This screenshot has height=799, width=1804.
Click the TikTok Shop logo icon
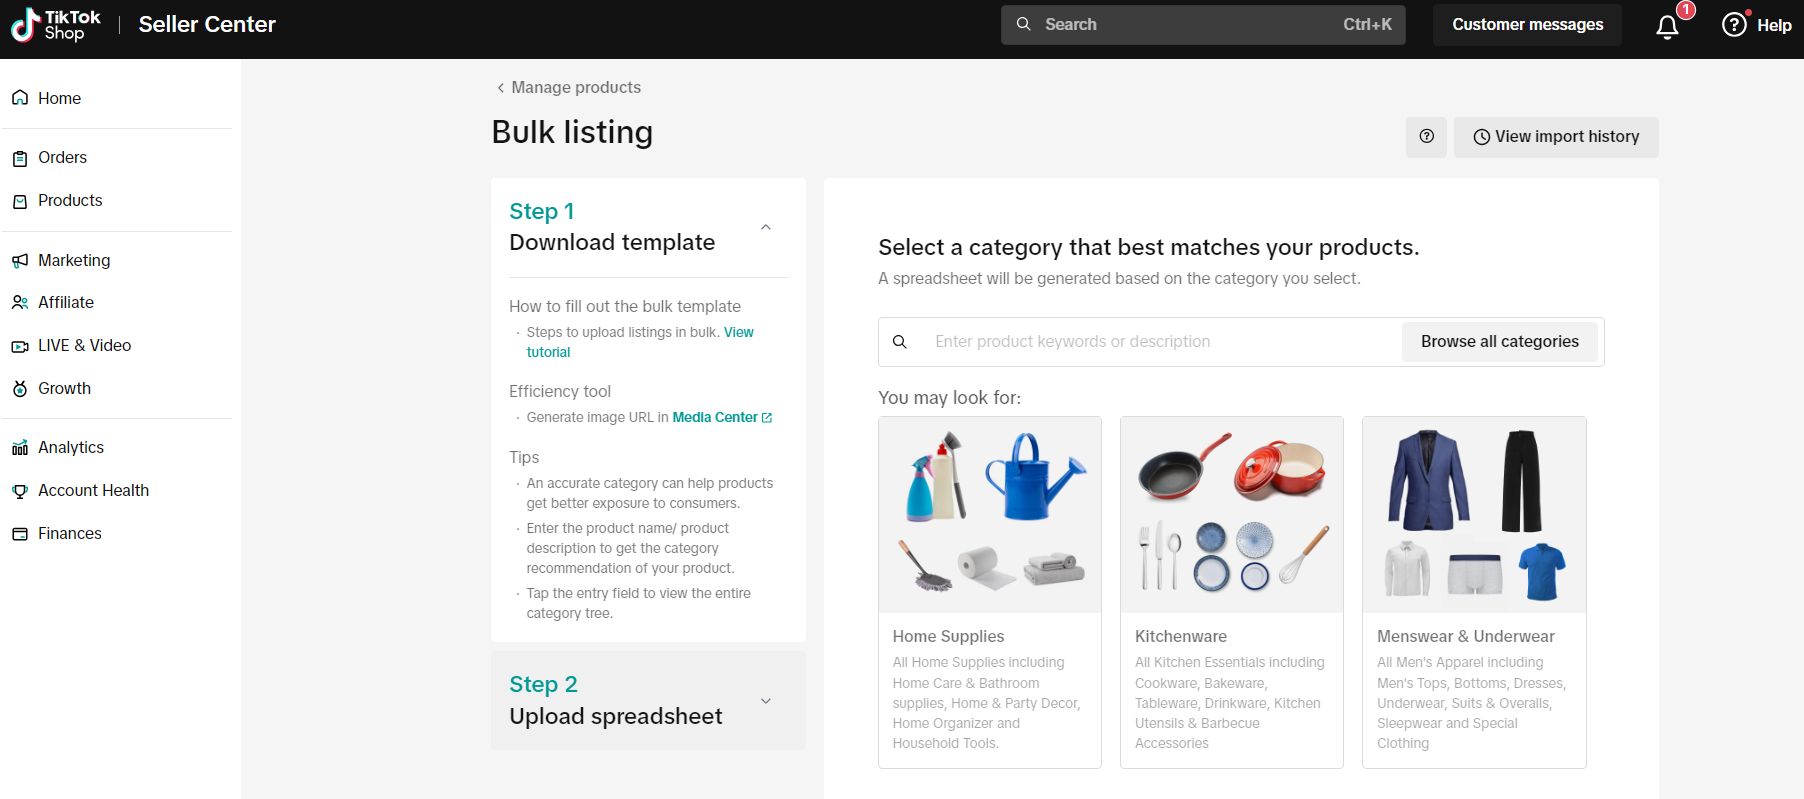pyautogui.click(x=25, y=25)
